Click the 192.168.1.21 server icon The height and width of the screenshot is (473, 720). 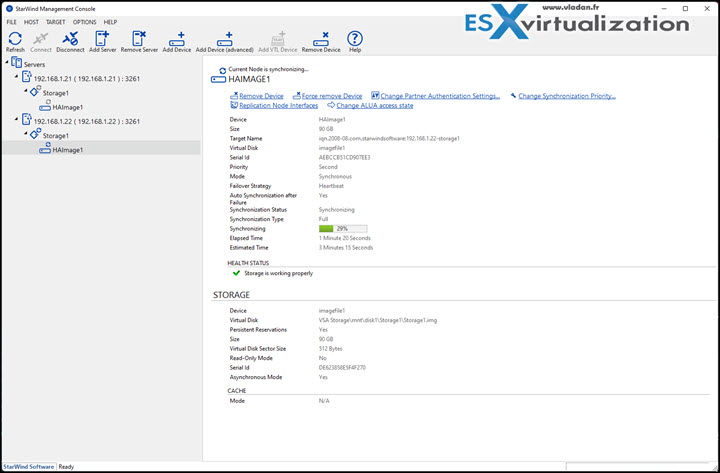tap(27, 77)
